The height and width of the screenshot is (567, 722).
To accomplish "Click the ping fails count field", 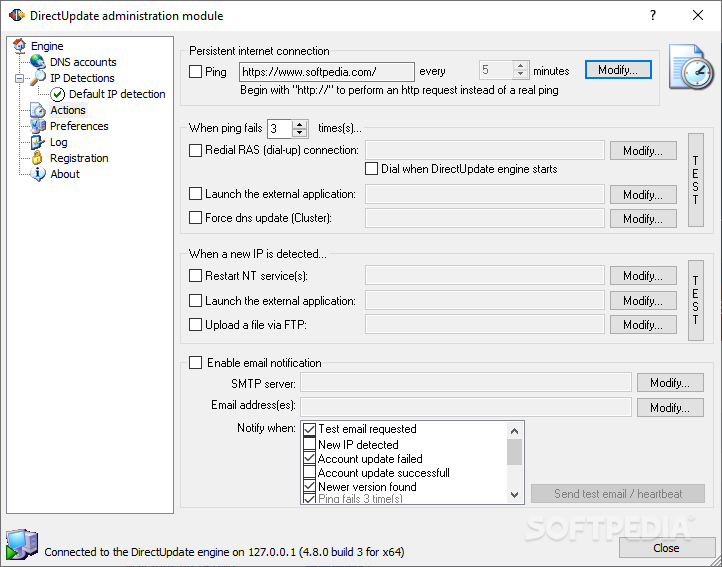I will click(x=279, y=129).
